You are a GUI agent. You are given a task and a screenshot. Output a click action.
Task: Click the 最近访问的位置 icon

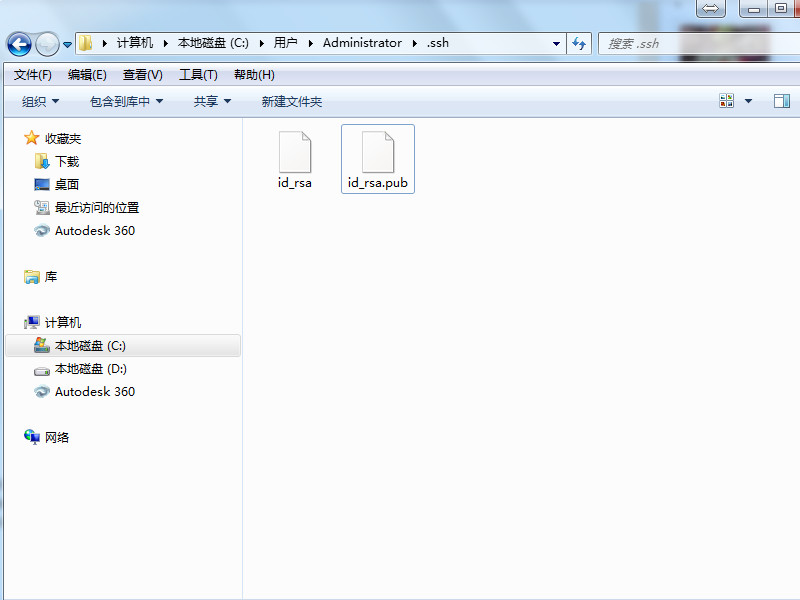pos(42,207)
